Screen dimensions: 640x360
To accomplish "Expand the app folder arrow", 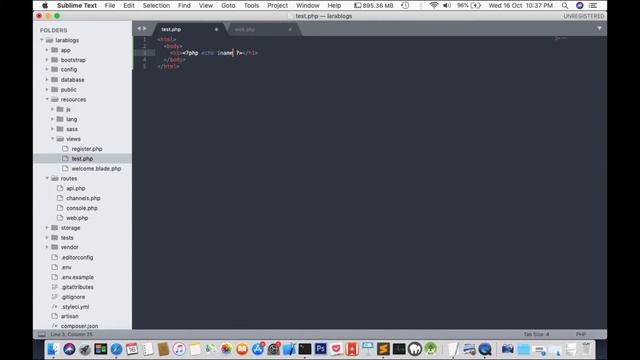I will click(x=47, y=50).
